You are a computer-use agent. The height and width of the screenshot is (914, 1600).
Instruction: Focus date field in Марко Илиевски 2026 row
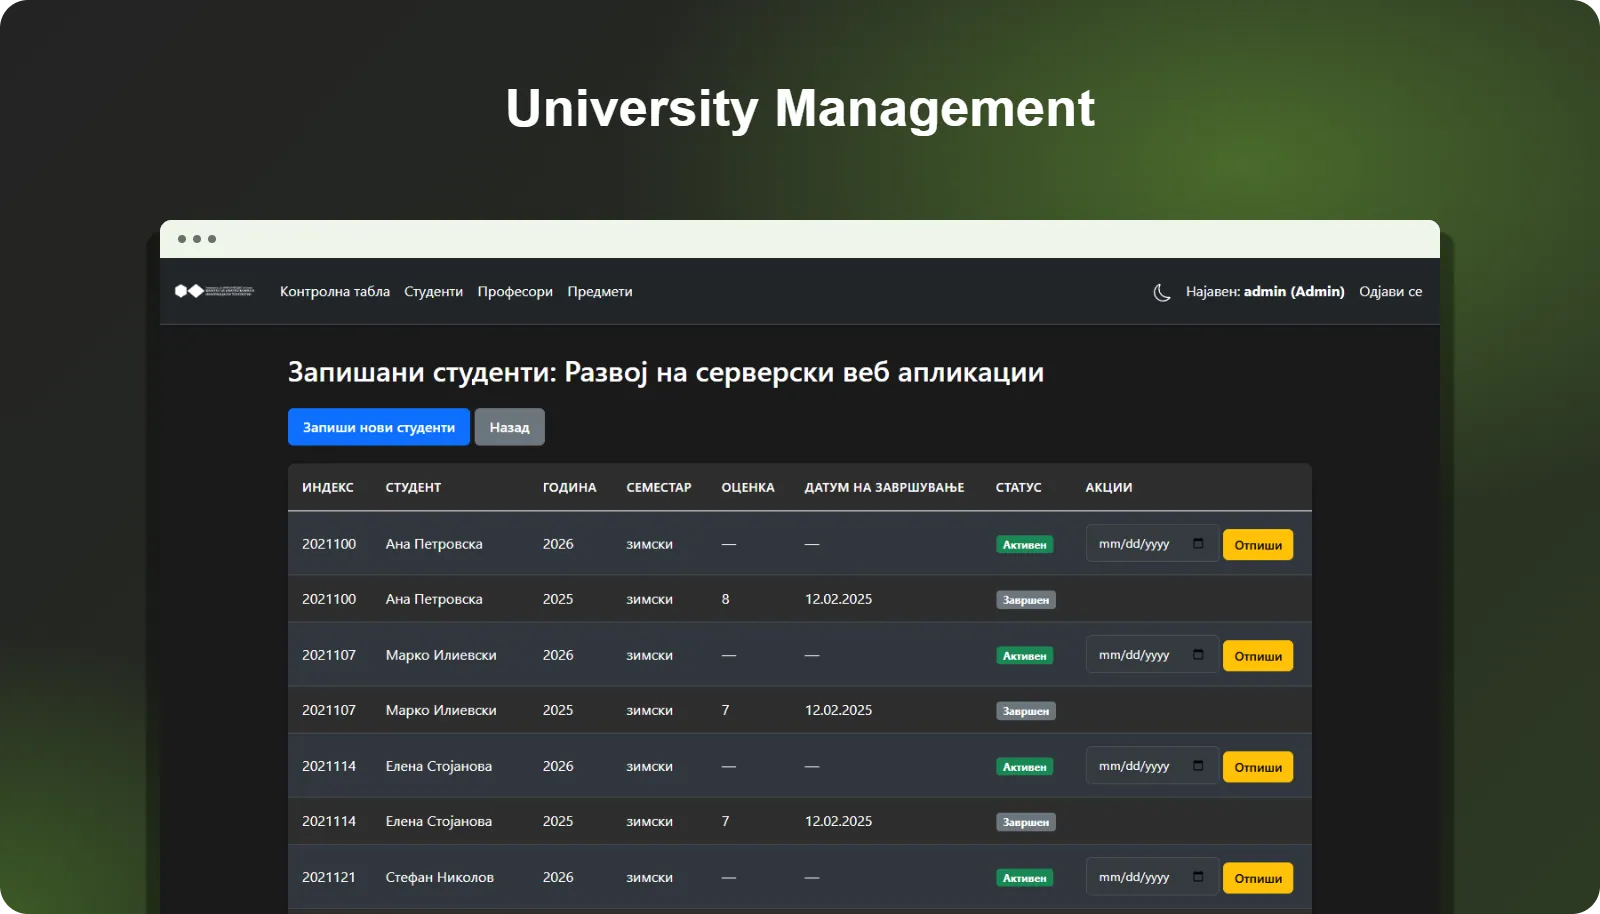pos(1152,654)
